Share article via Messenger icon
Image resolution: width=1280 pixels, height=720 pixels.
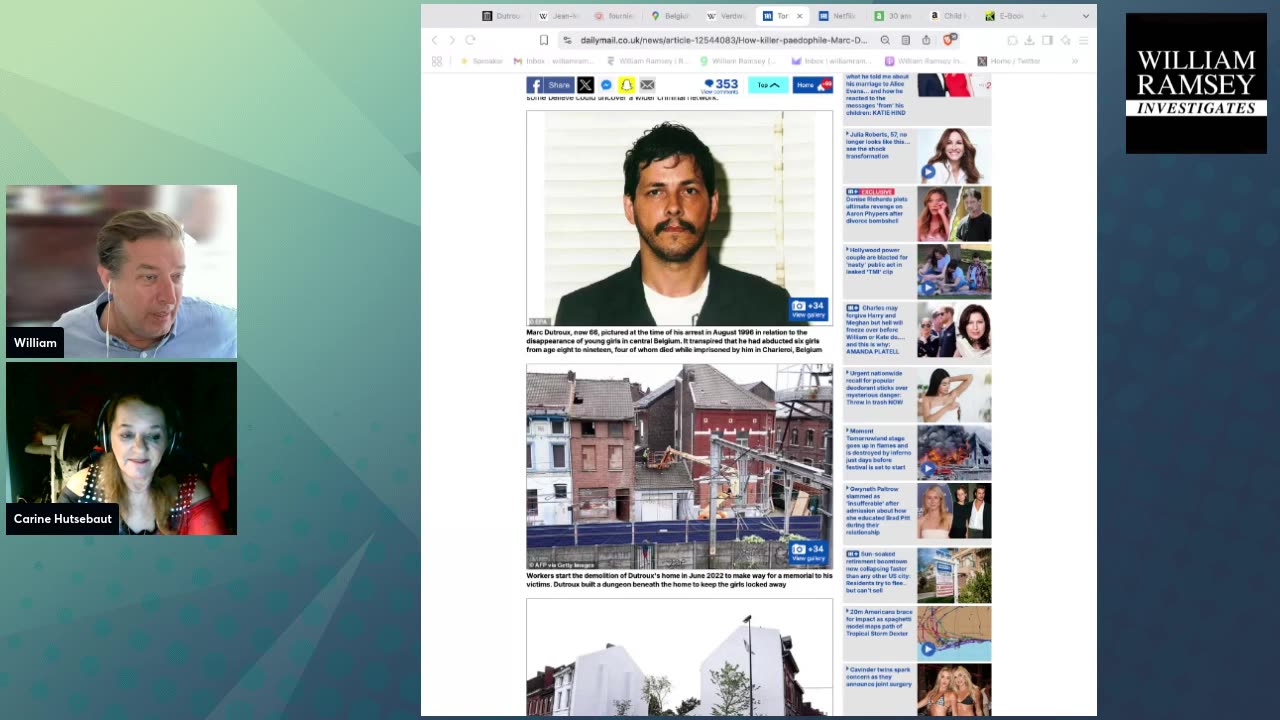pyautogui.click(x=606, y=85)
